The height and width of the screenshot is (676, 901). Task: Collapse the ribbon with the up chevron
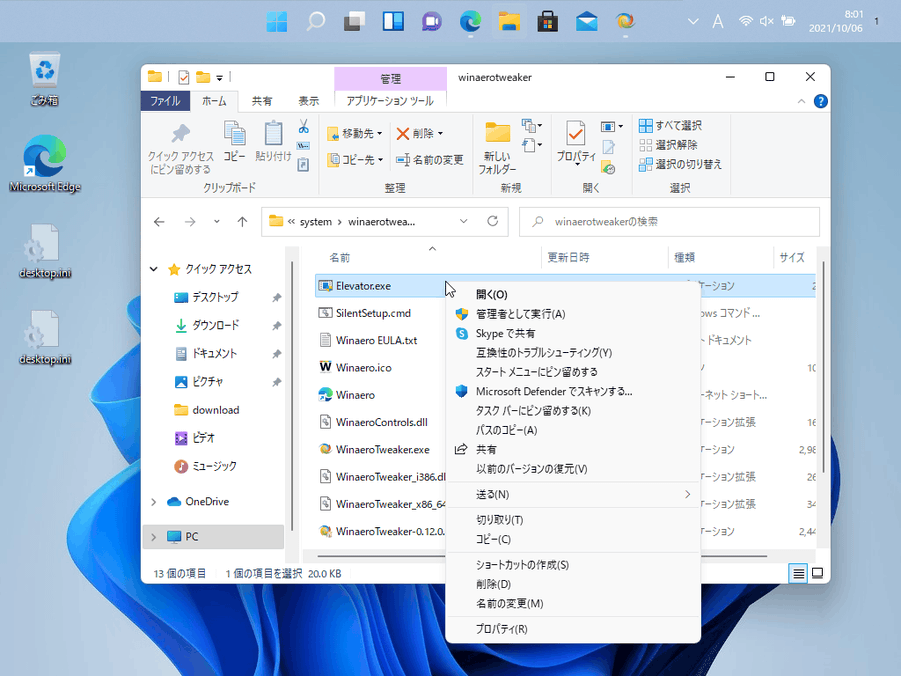coord(801,101)
